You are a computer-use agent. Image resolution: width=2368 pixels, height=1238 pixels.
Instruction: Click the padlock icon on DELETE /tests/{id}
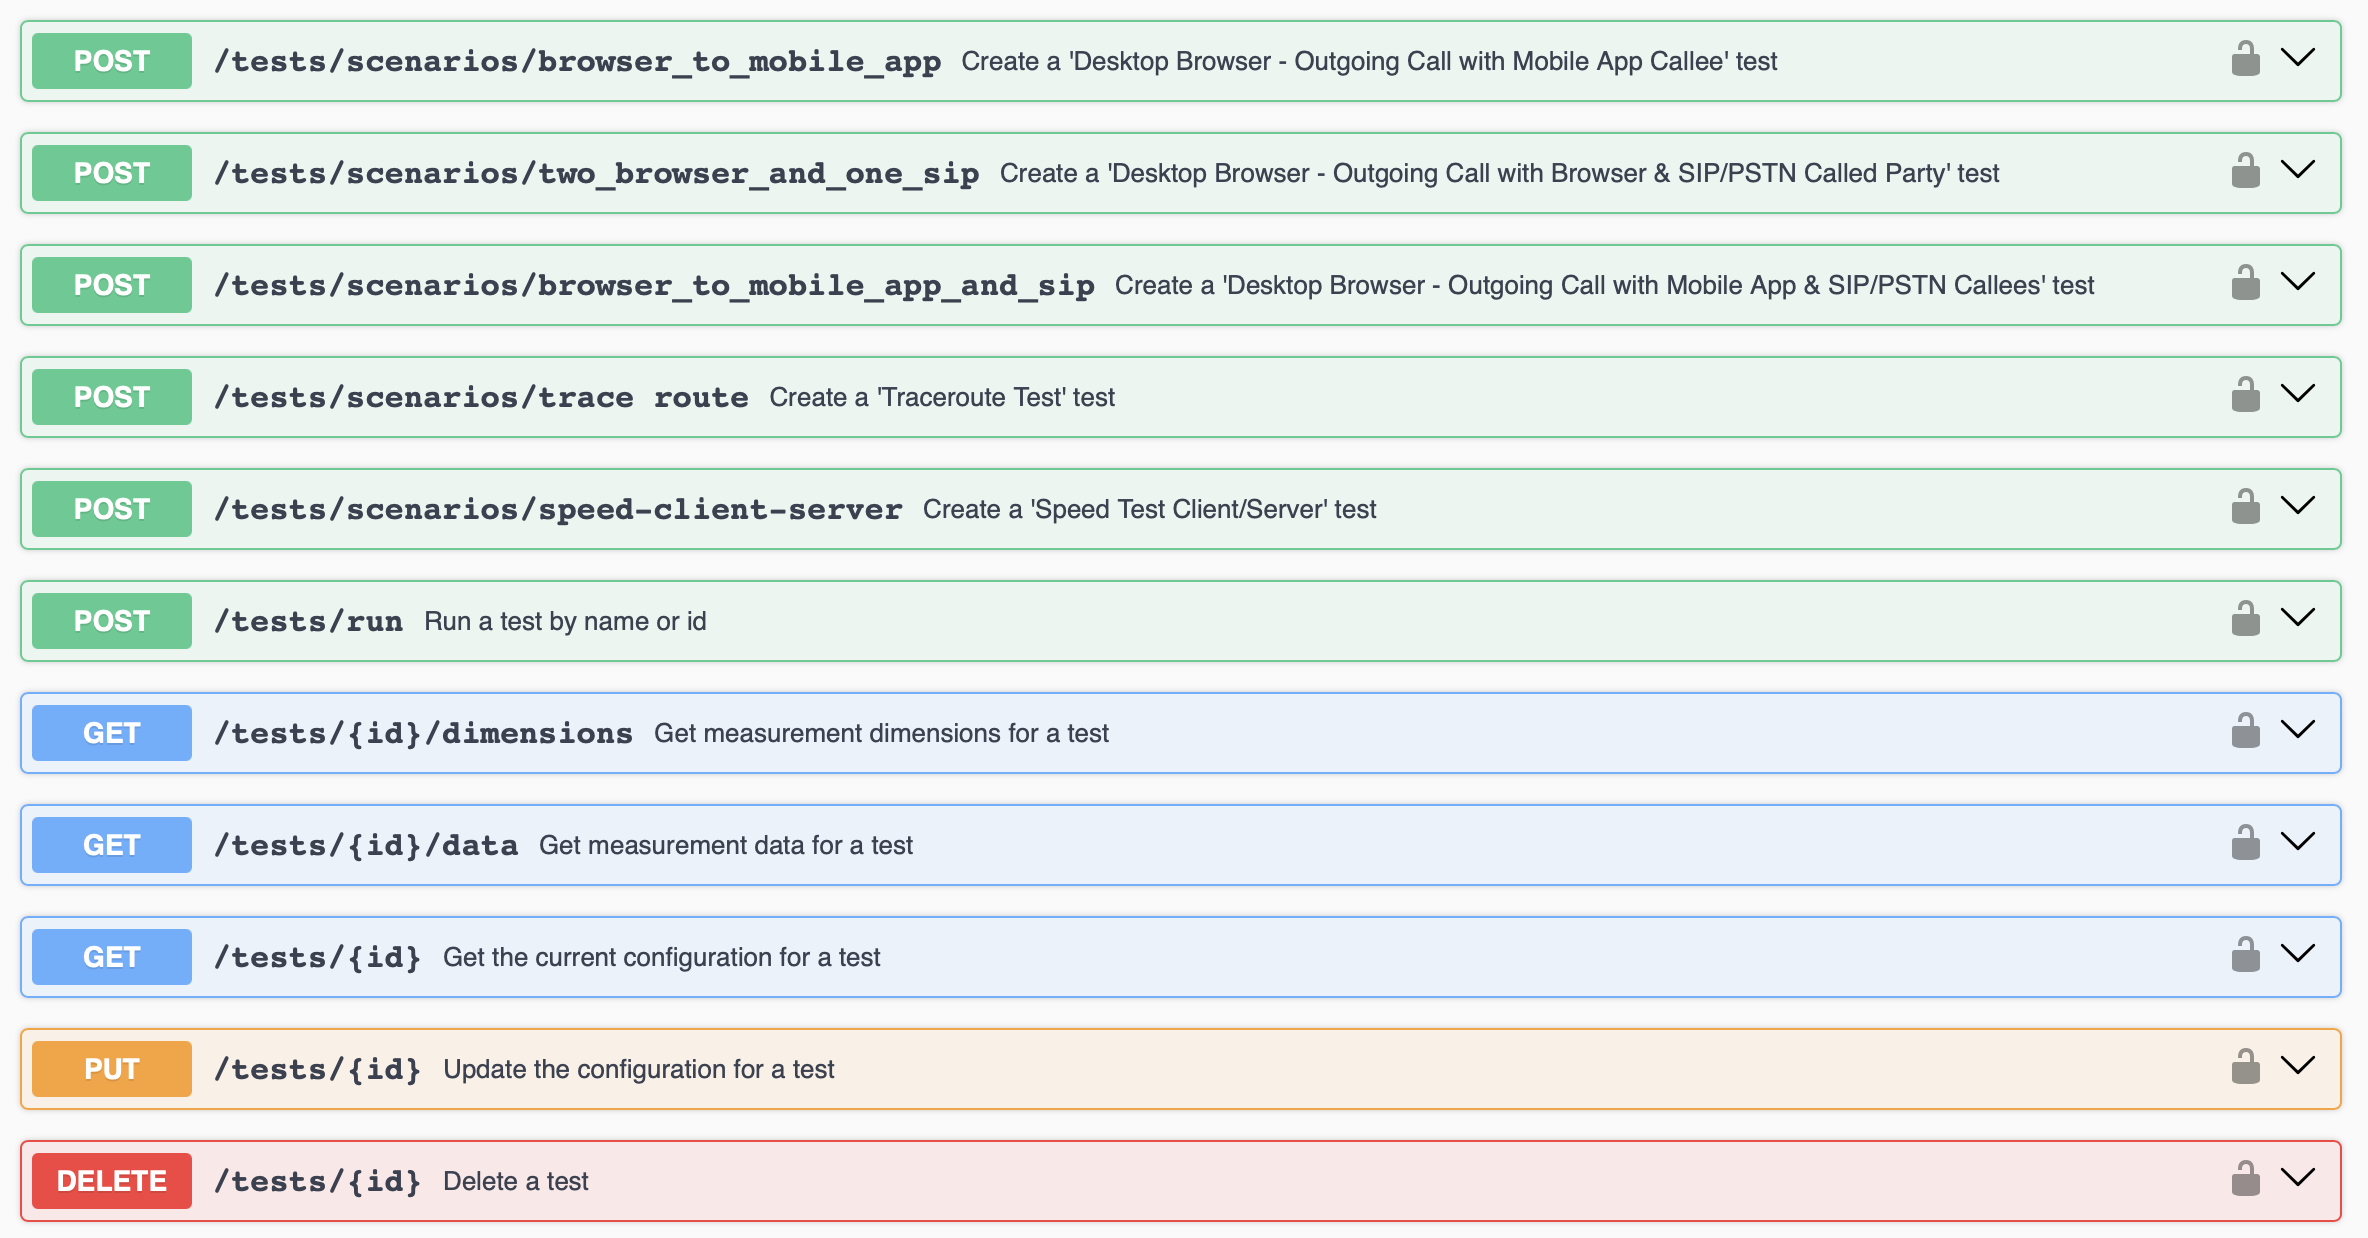pyautogui.click(x=2246, y=1179)
